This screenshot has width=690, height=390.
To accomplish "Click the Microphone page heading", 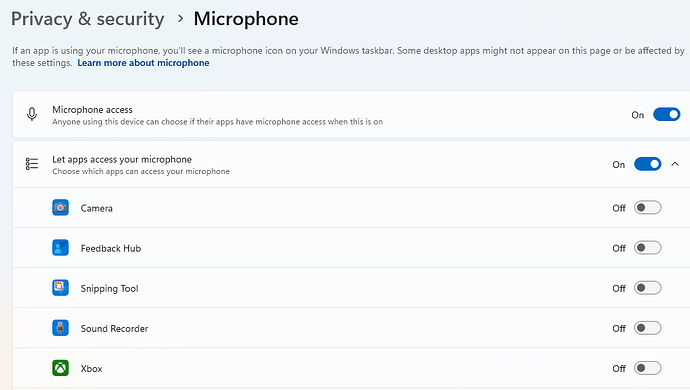I will 246,19.
